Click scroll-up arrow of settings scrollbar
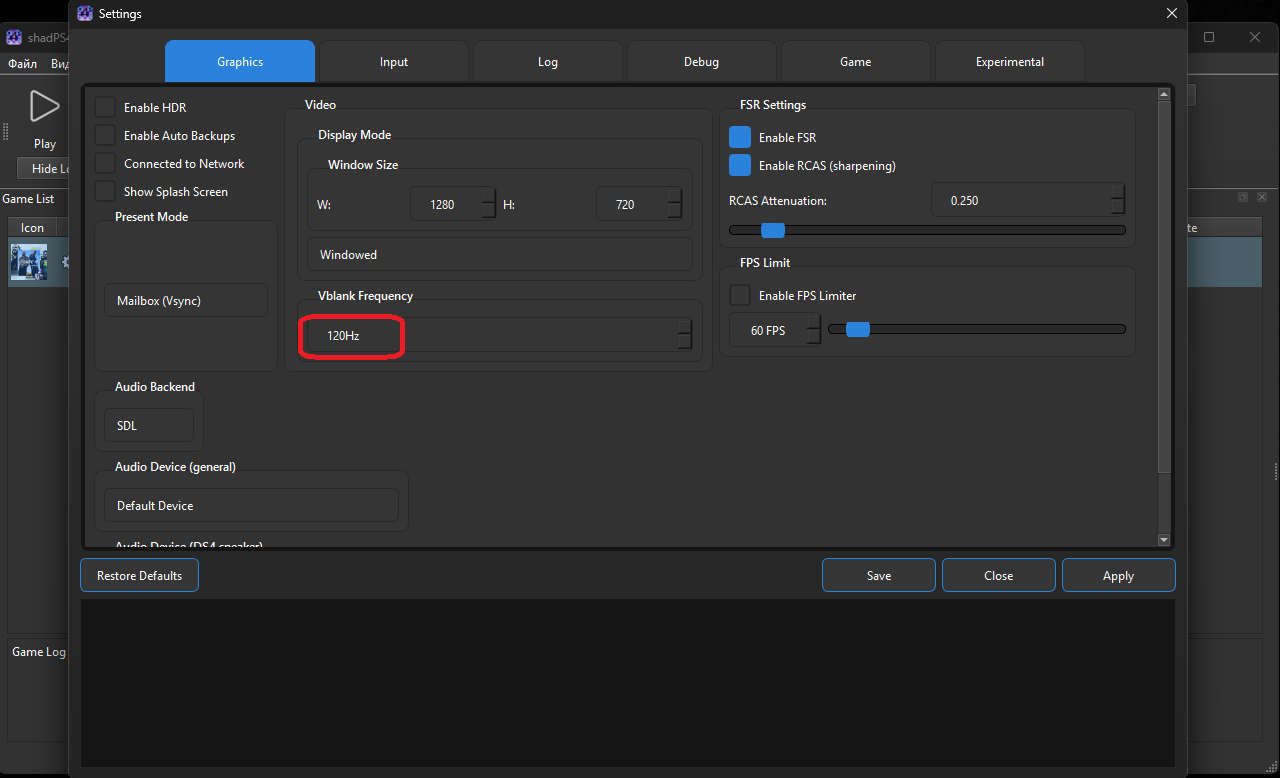 (1163, 94)
